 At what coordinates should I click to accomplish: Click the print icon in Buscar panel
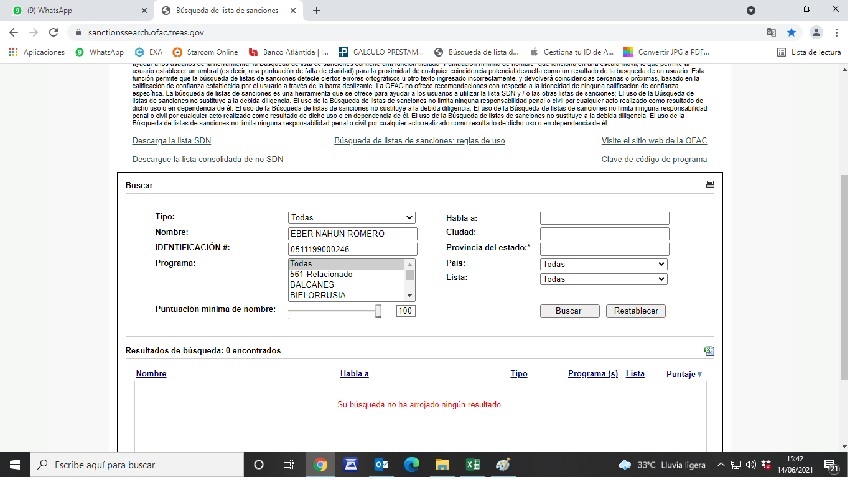pyautogui.click(x=709, y=185)
